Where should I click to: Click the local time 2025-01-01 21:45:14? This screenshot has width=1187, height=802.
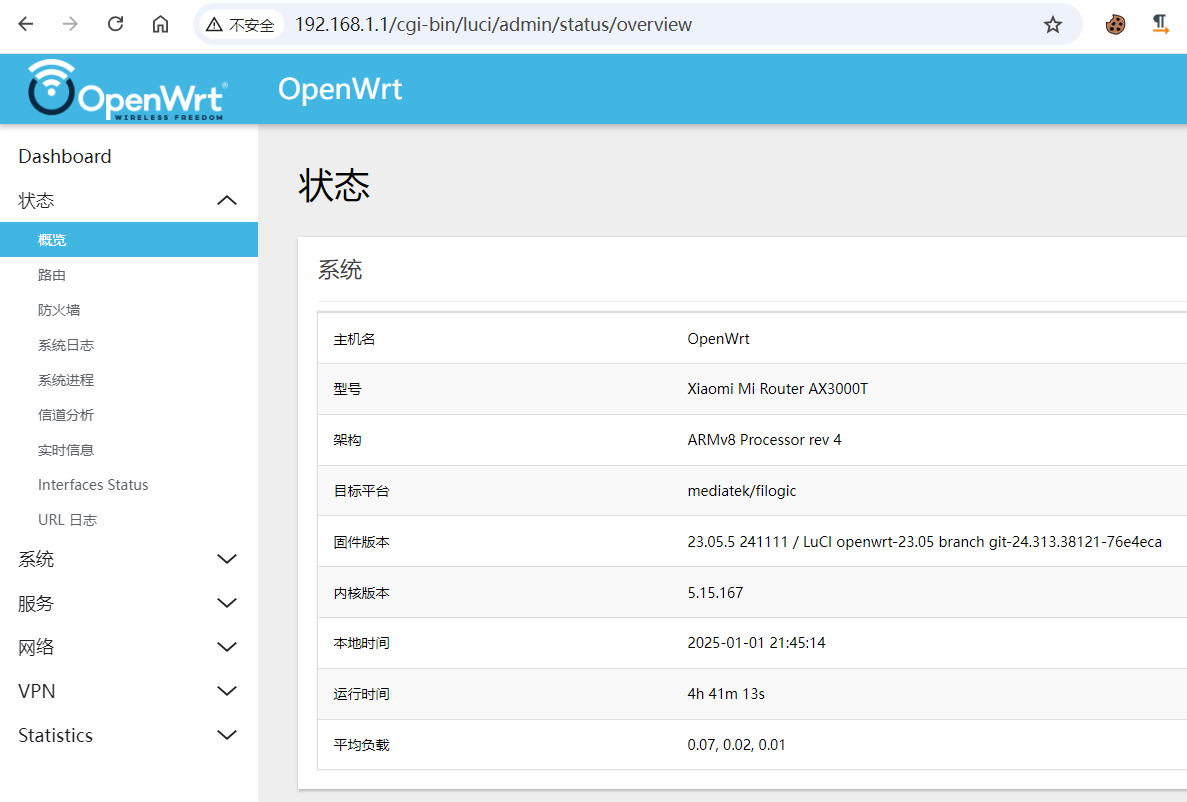756,643
